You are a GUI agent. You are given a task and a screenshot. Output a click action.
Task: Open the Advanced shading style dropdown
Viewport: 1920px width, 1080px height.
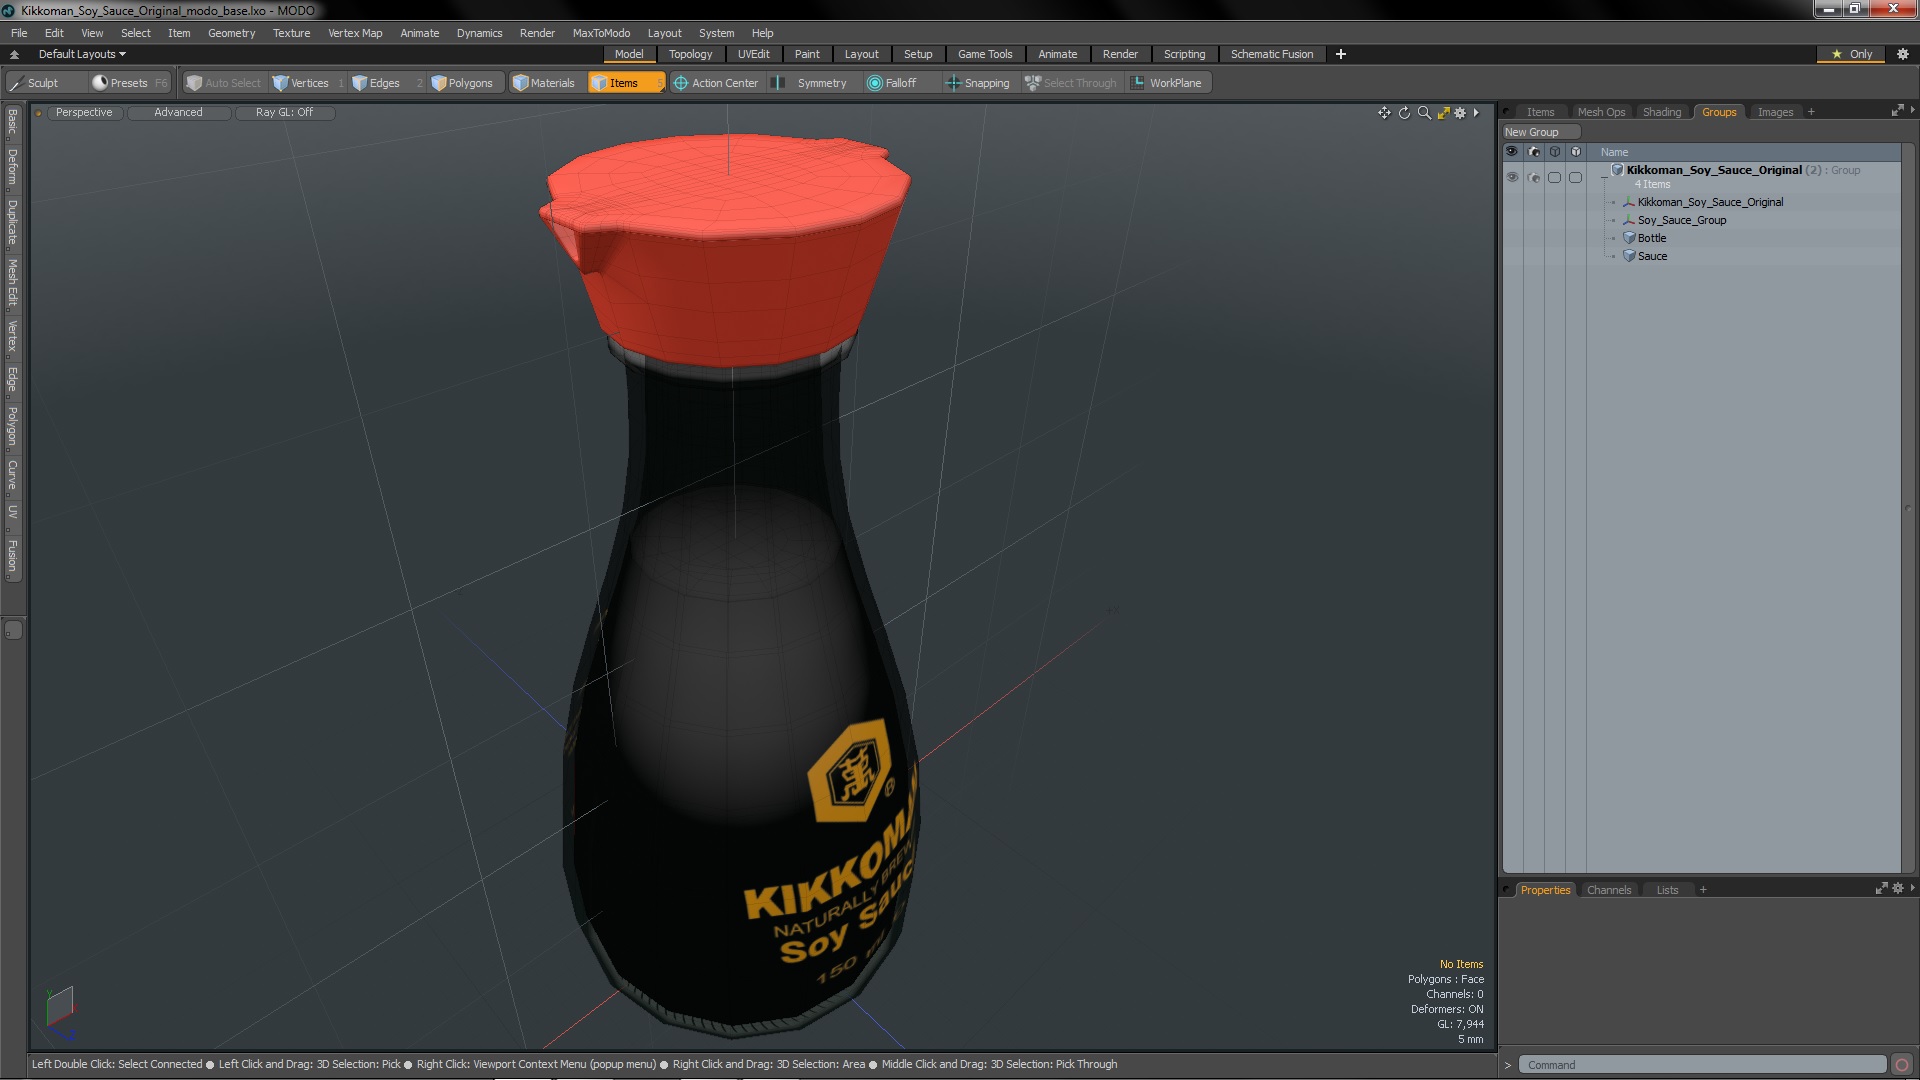[x=178, y=112]
